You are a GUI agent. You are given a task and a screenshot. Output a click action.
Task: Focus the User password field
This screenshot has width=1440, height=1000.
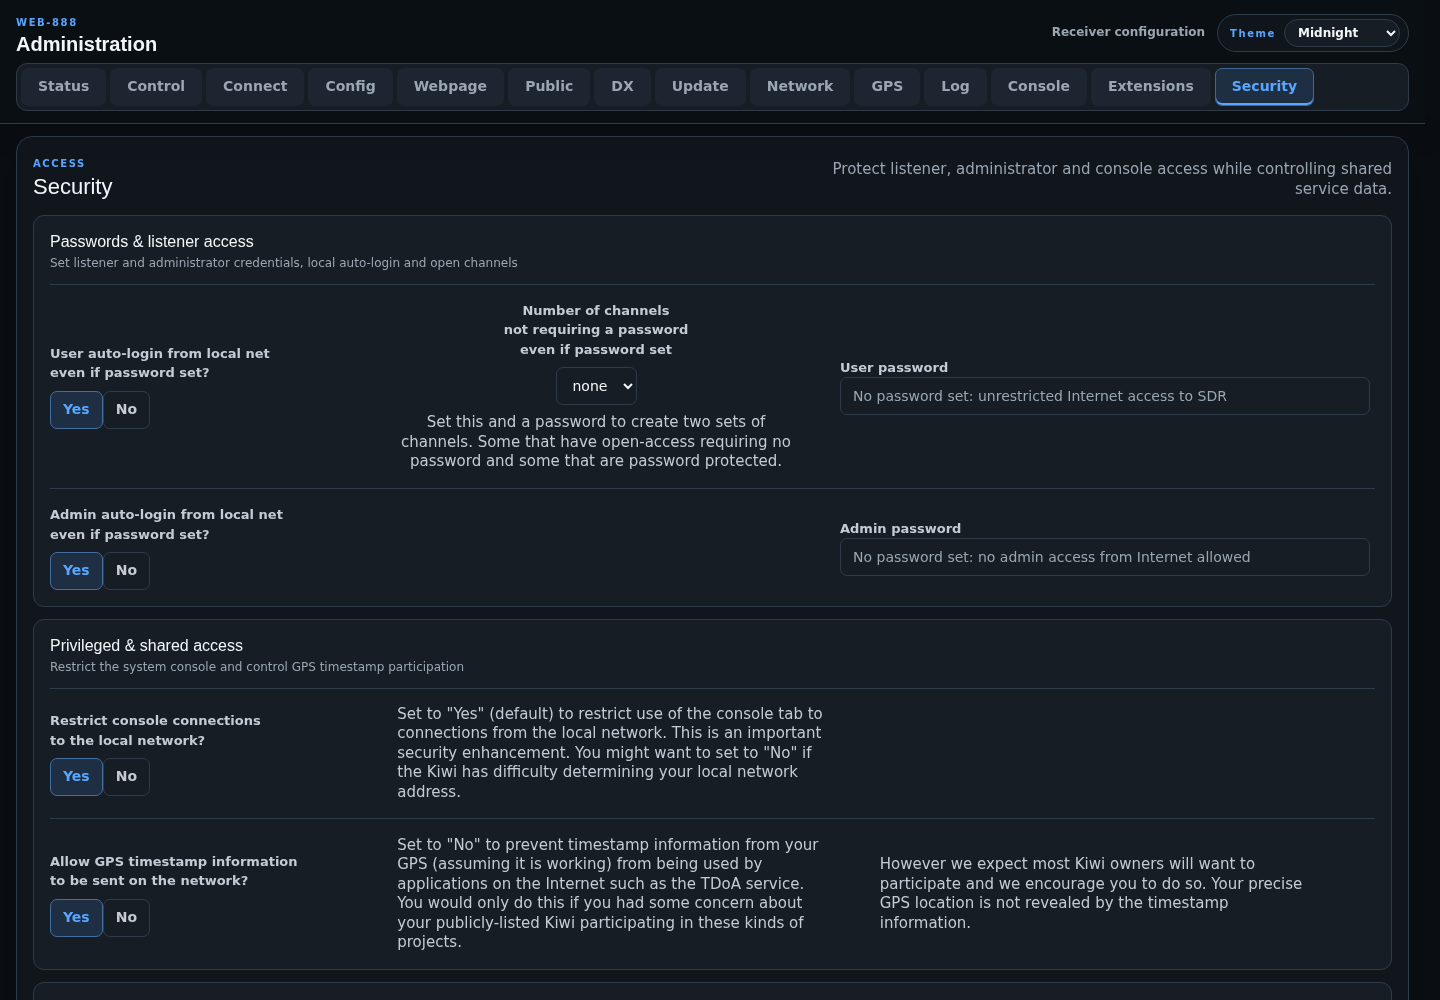[1105, 396]
